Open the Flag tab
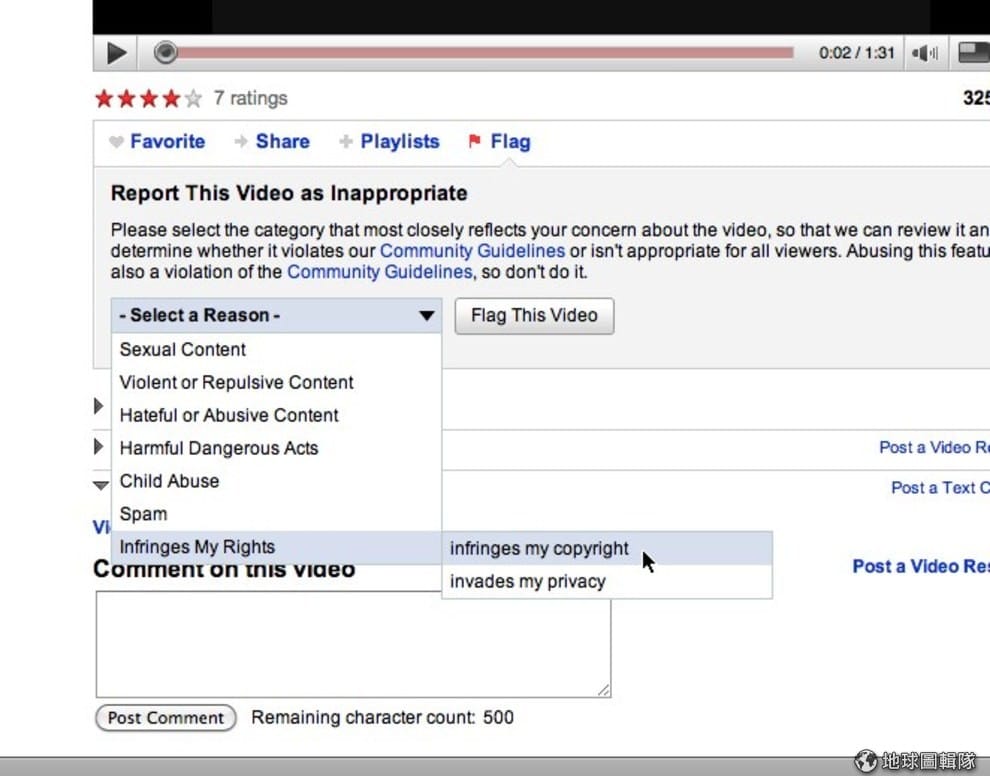The width and height of the screenshot is (990, 776). 510,142
